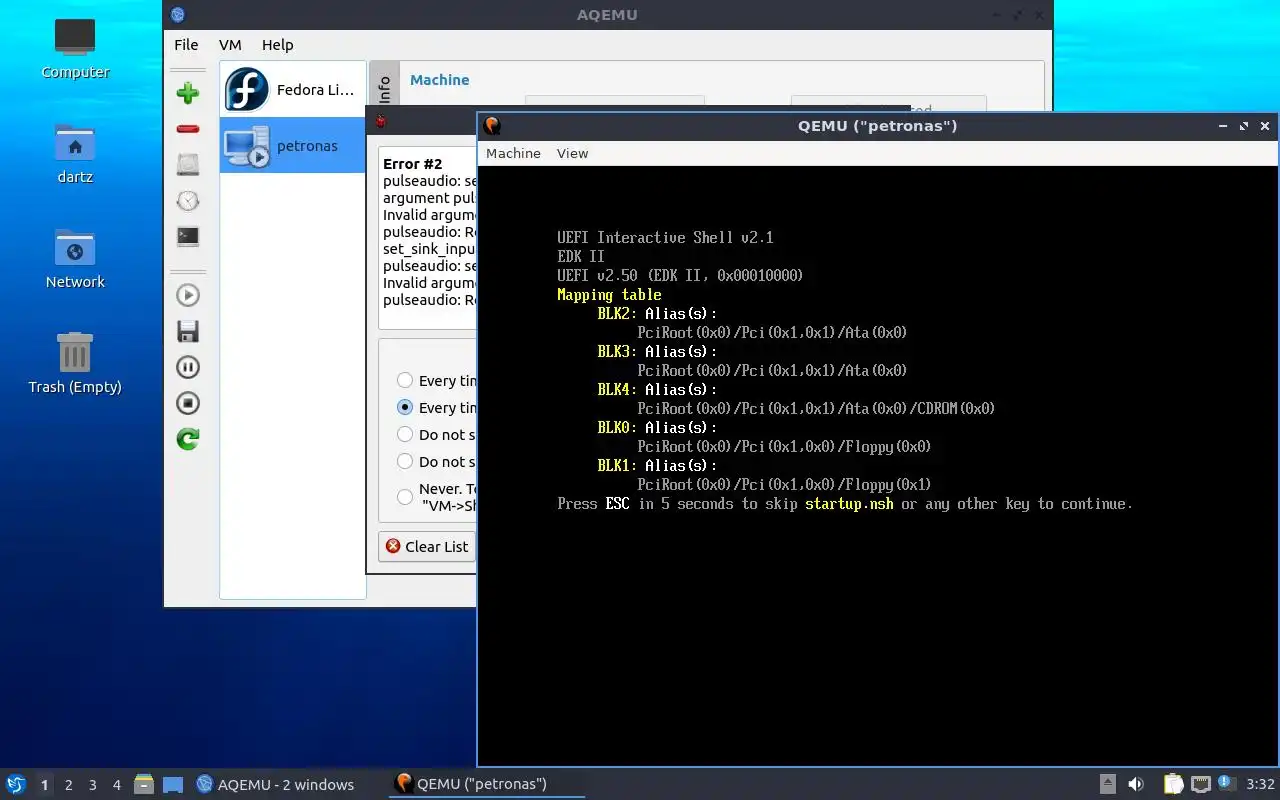Screen dimensions: 1280x800
Task: Click the removable media eject tray icon
Action: tap(1107, 784)
